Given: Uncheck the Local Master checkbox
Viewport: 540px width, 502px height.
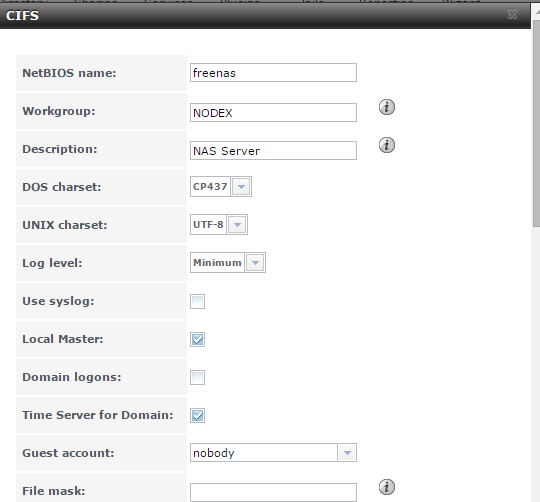Looking at the screenshot, I should [x=197, y=339].
